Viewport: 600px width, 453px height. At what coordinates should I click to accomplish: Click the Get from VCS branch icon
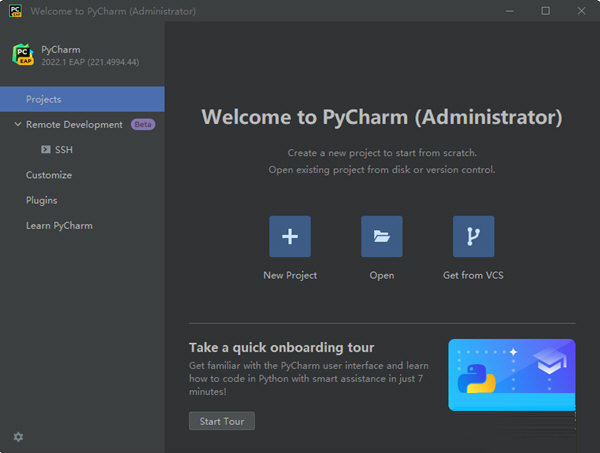point(473,237)
